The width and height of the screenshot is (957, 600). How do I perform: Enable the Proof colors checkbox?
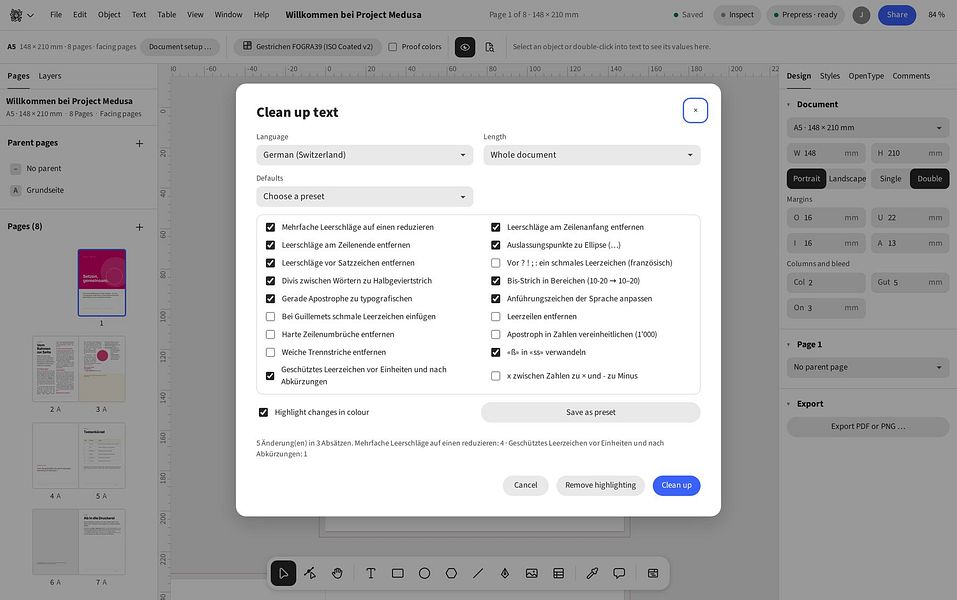click(392, 47)
